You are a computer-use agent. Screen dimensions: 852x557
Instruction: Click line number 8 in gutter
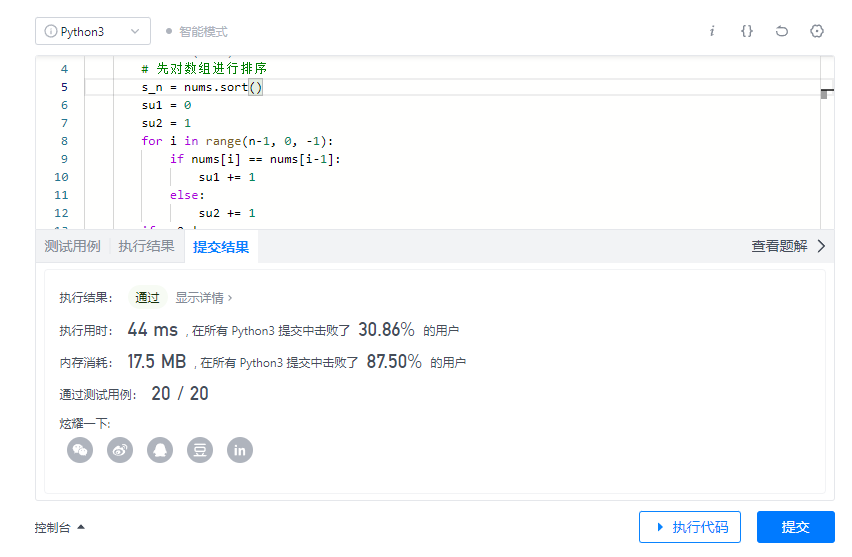(64, 141)
